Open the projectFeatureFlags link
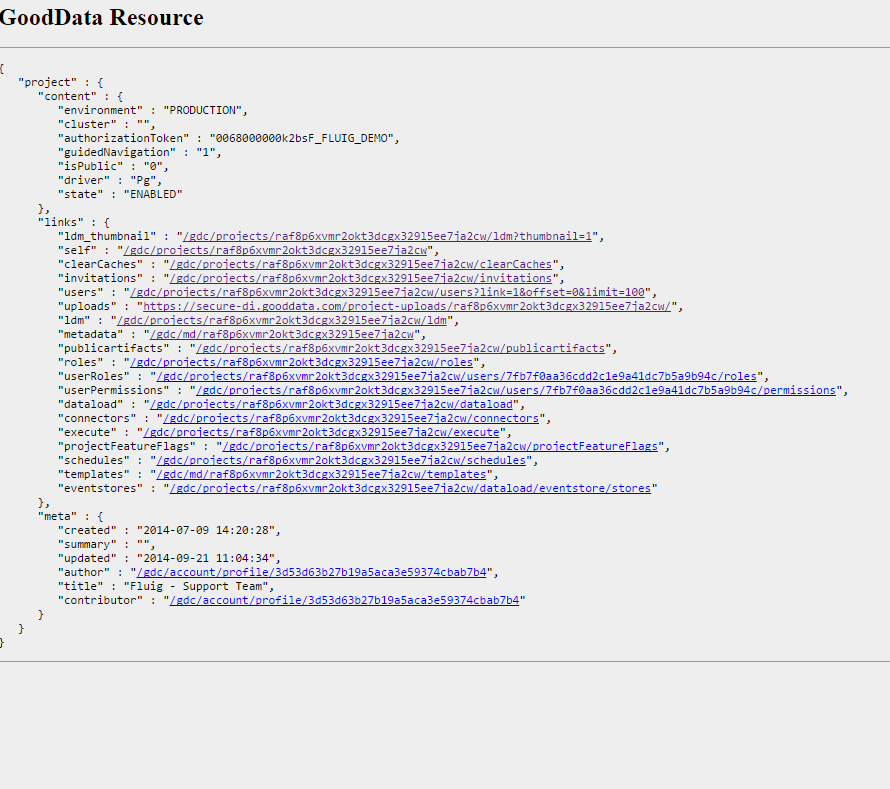The image size is (890, 789). click(x=440, y=446)
